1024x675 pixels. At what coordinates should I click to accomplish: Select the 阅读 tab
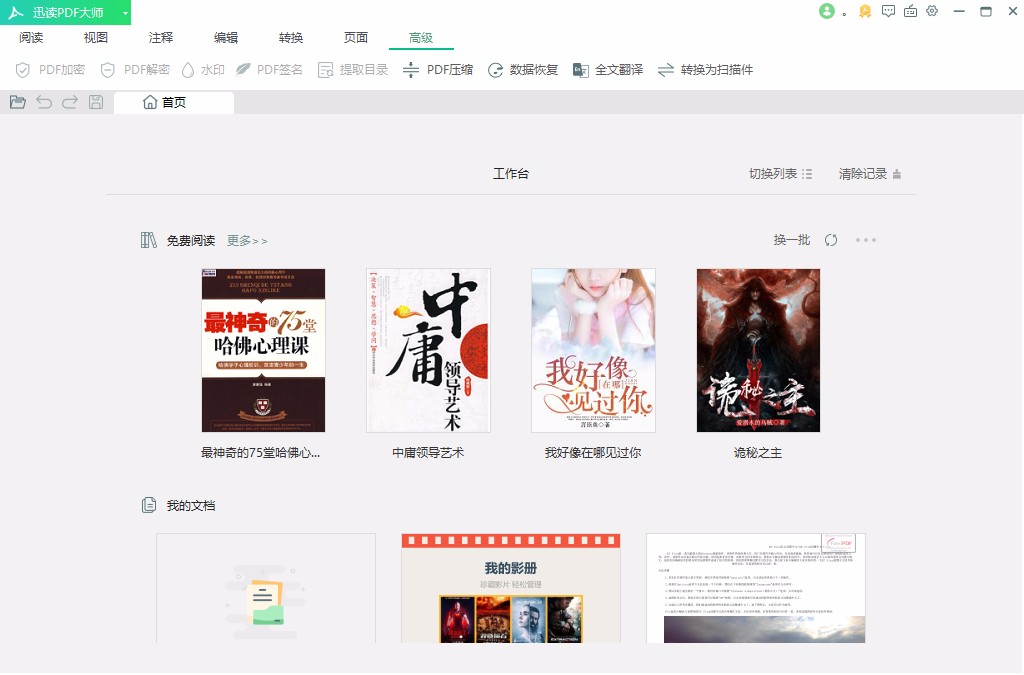pyautogui.click(x=31, y=38)
